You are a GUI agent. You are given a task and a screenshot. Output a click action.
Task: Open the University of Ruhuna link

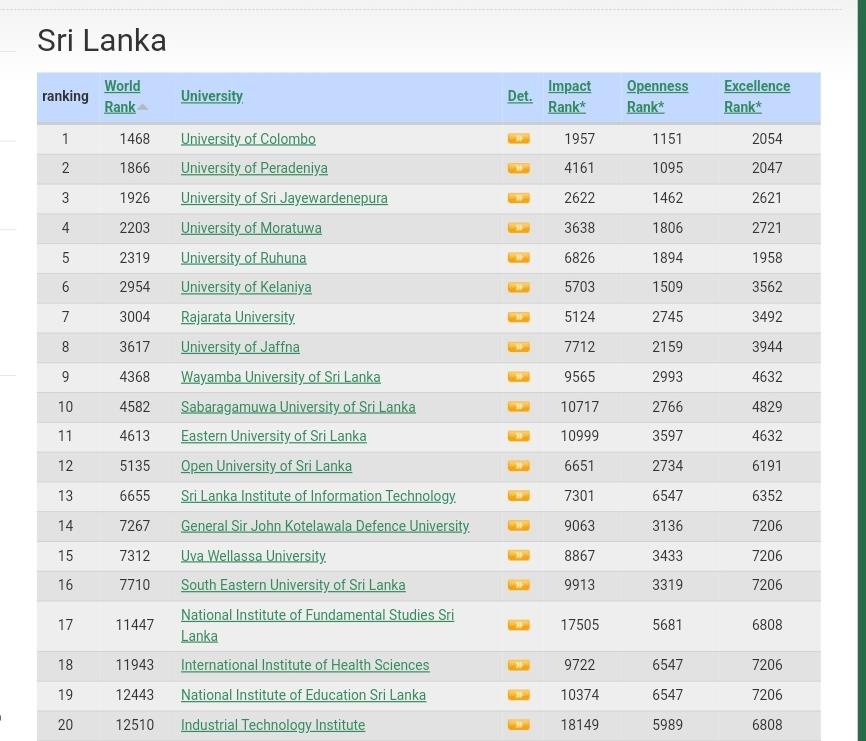(243, 258)
